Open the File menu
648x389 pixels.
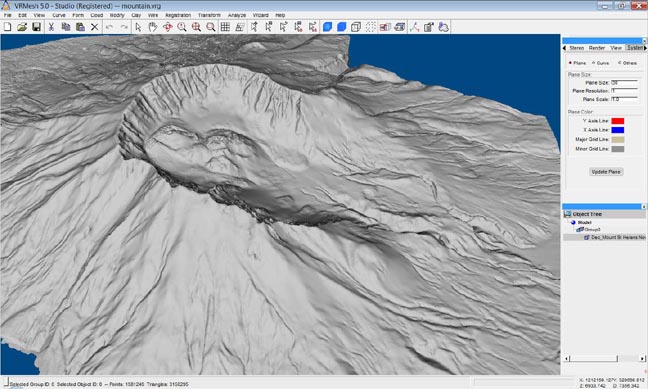7,15
